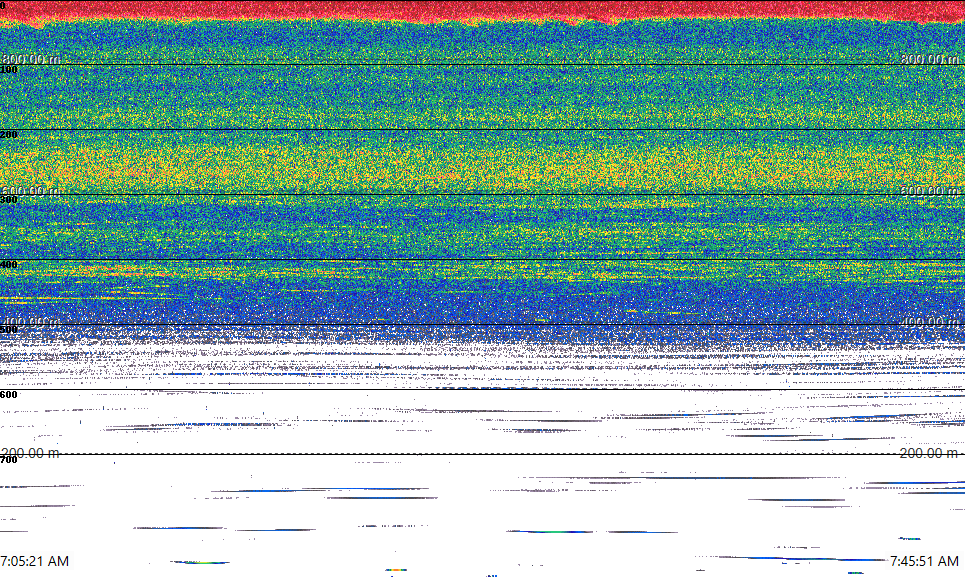Select the 200 depth scale label
Image resolution: width=965 pixels, height=578 pixels.
[x=9, y=135]
